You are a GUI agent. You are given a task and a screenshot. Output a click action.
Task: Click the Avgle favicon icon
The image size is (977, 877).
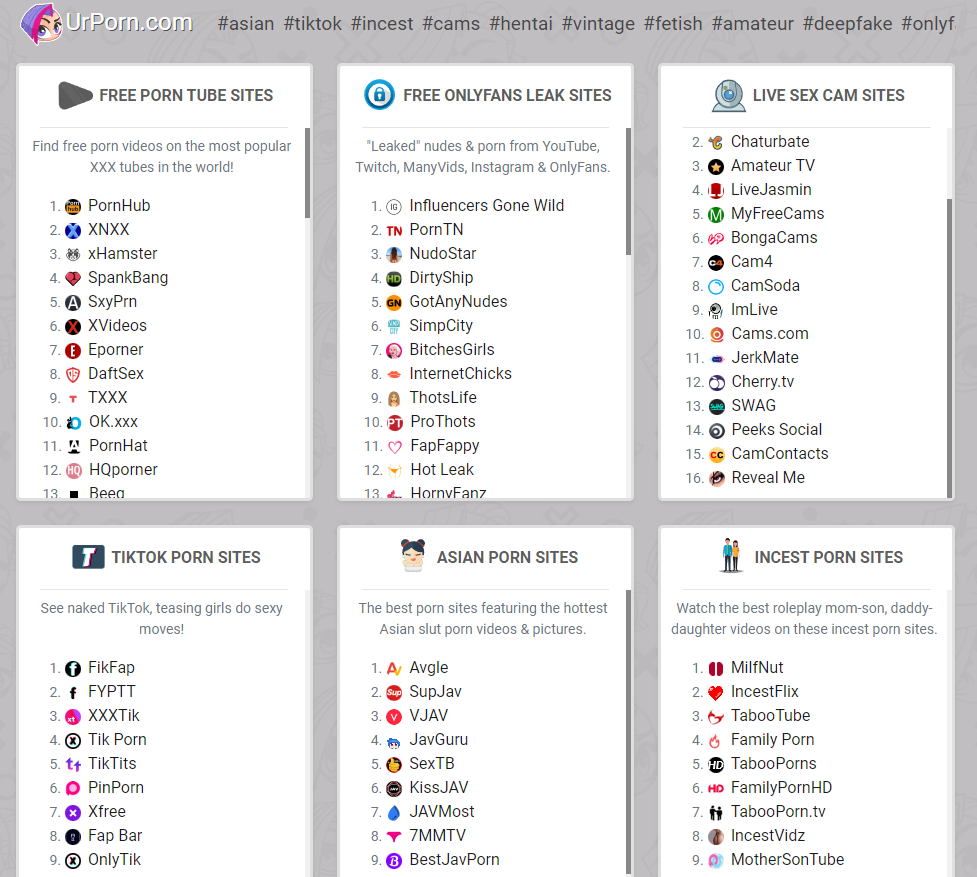coord(394,669)
